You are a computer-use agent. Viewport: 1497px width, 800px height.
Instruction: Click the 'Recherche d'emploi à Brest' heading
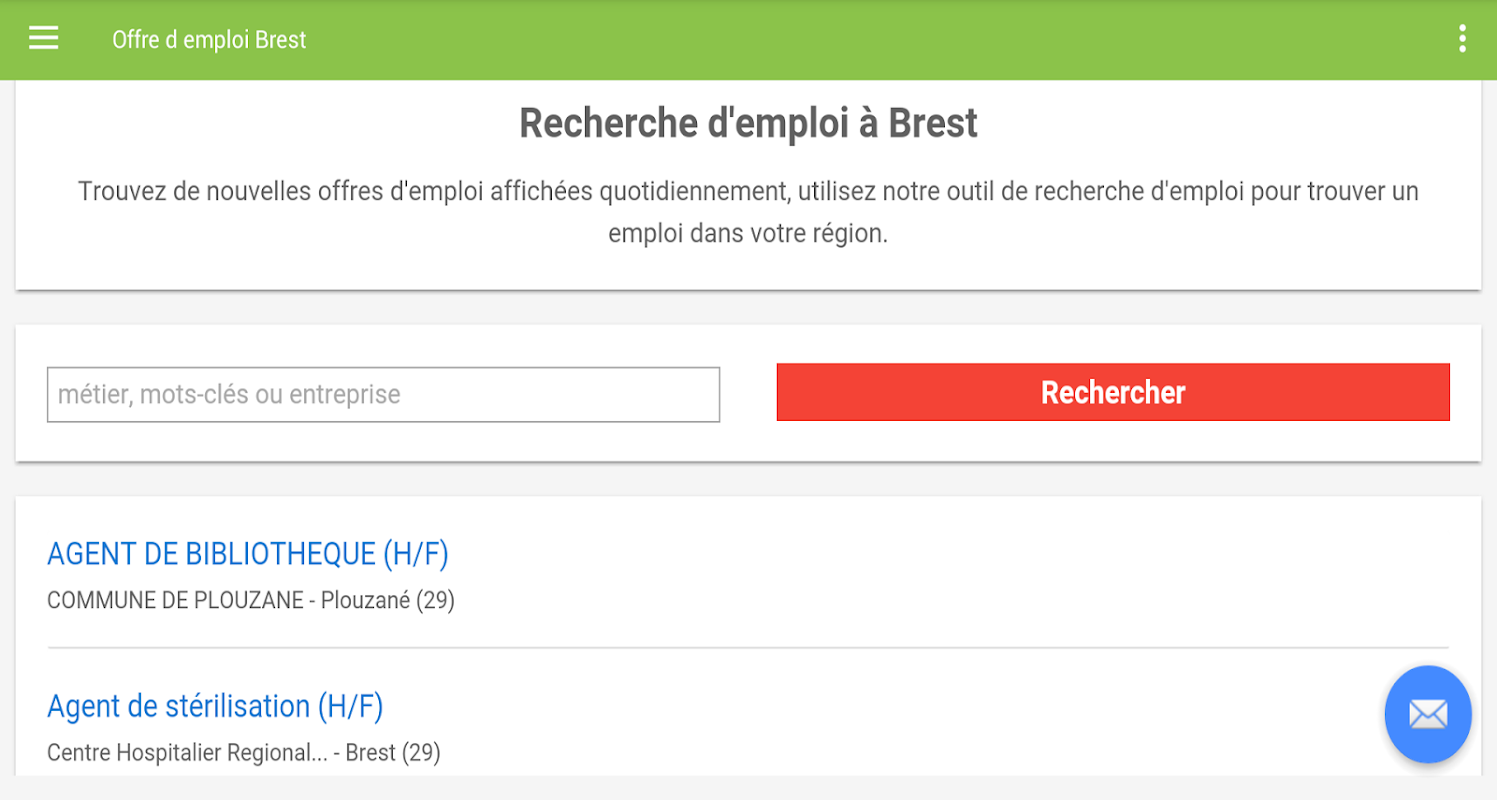748,124
